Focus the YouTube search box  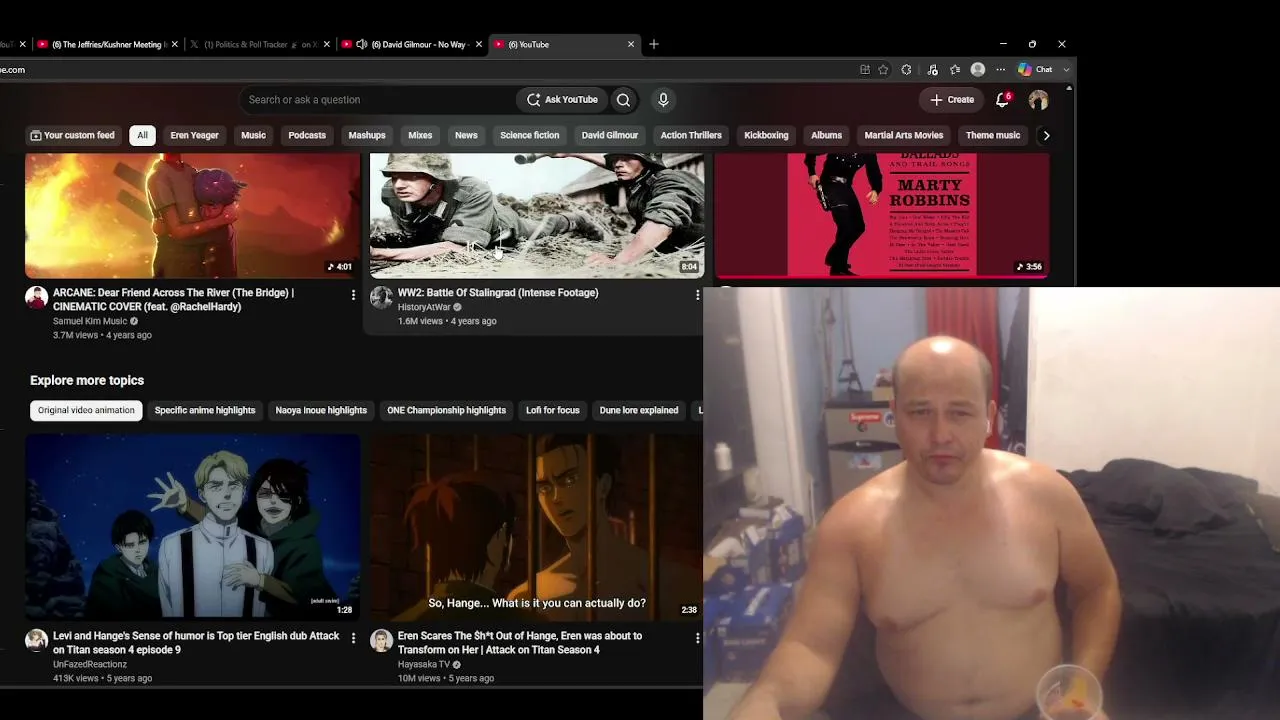378,100
